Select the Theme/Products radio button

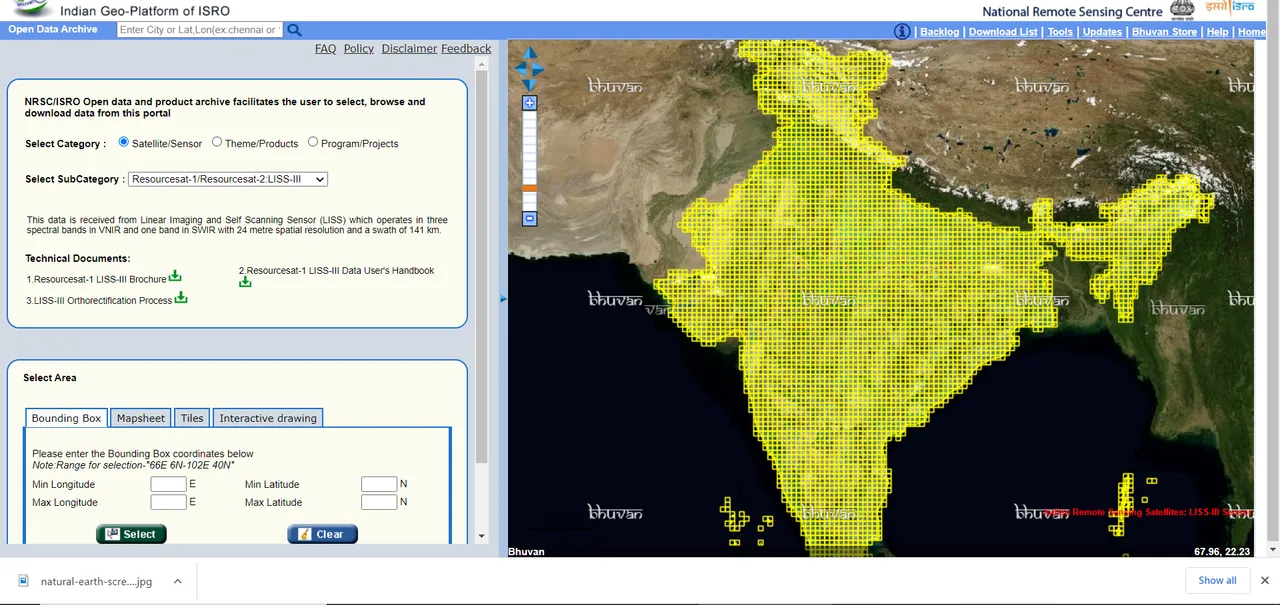[x=217, y=142]
